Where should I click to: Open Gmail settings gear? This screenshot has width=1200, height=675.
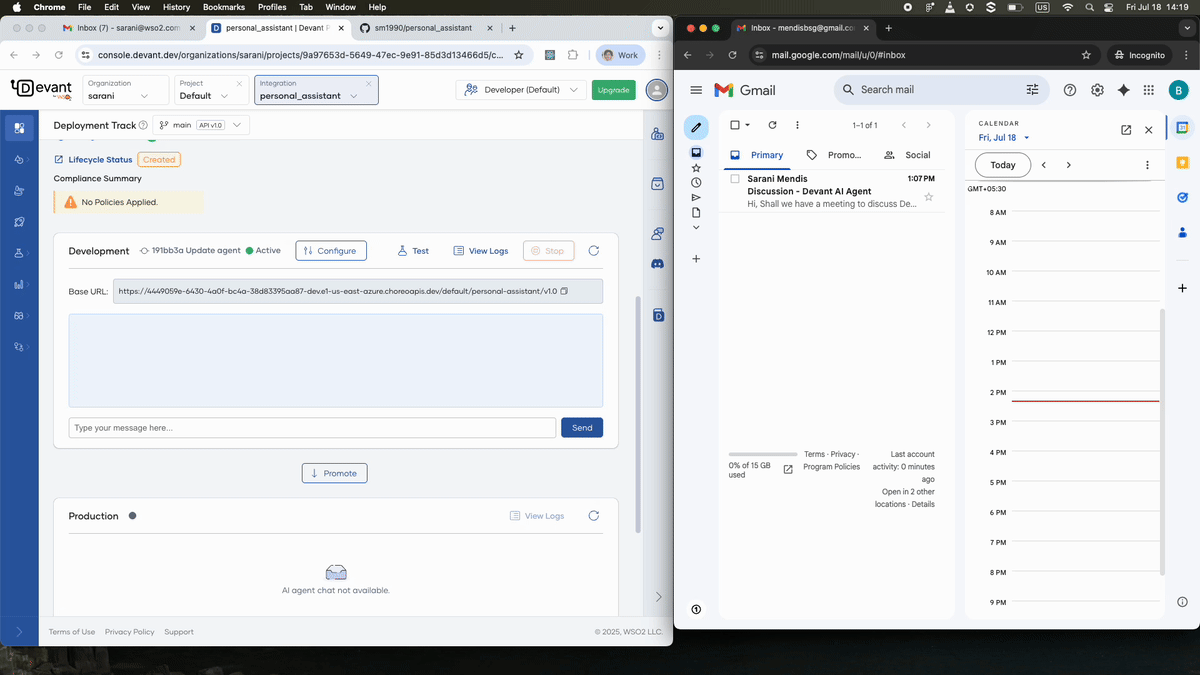pos(1097,90)
